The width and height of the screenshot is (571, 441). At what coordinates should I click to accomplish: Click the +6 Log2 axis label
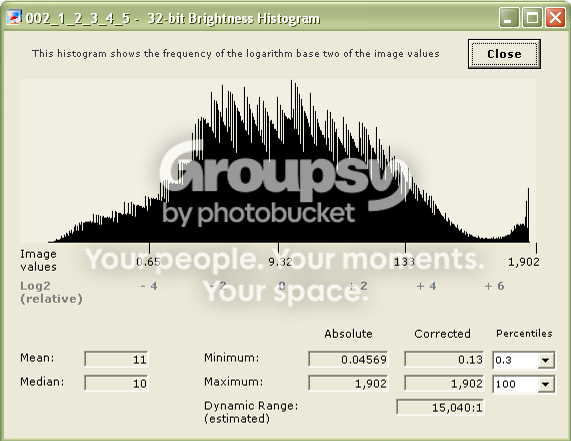494,286
